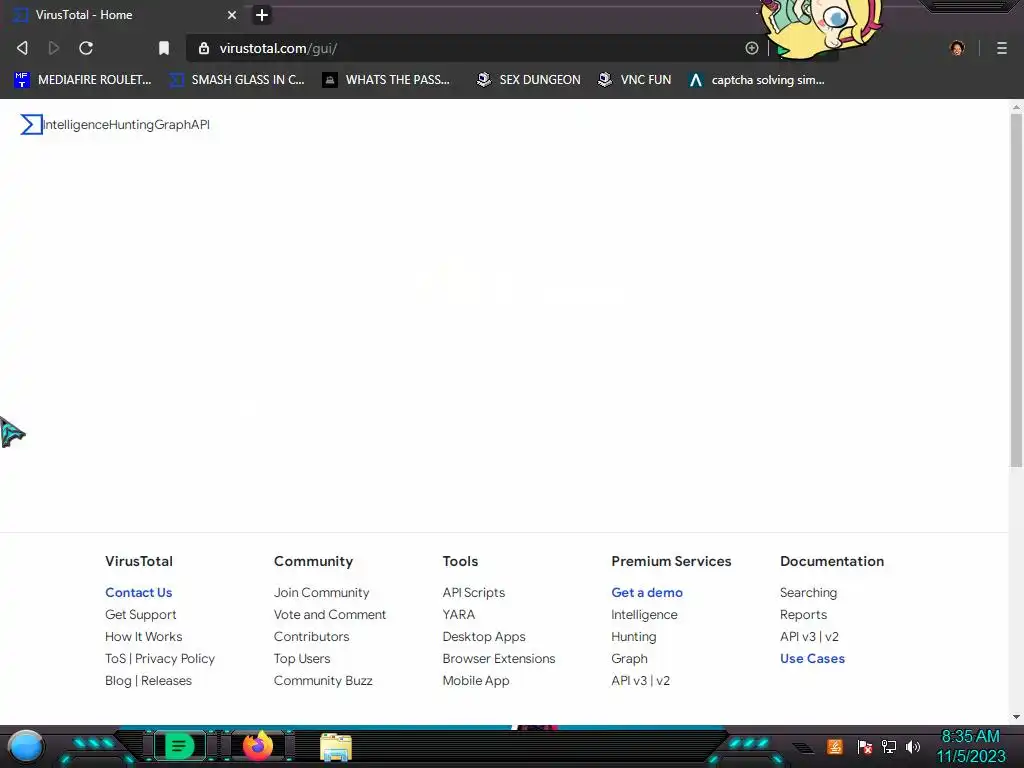Screen dimensions: 1024x768
Task: Open the browser hamburger menu
Action: tap(1001, 48)
